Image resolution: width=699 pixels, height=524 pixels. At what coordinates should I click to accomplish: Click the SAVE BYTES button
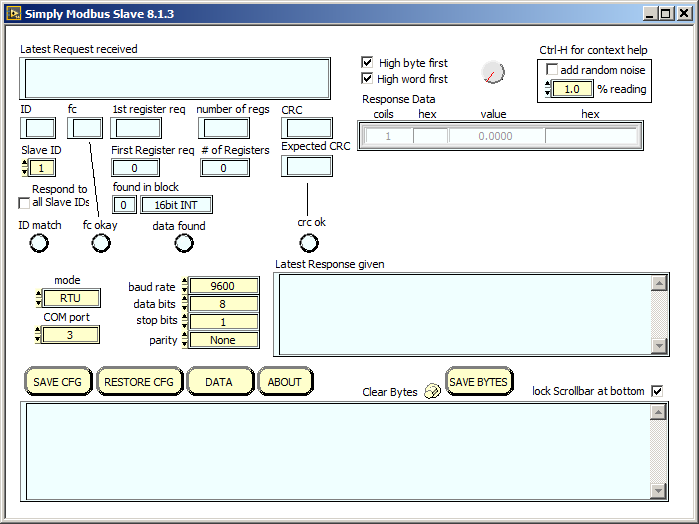click(479, 382)
